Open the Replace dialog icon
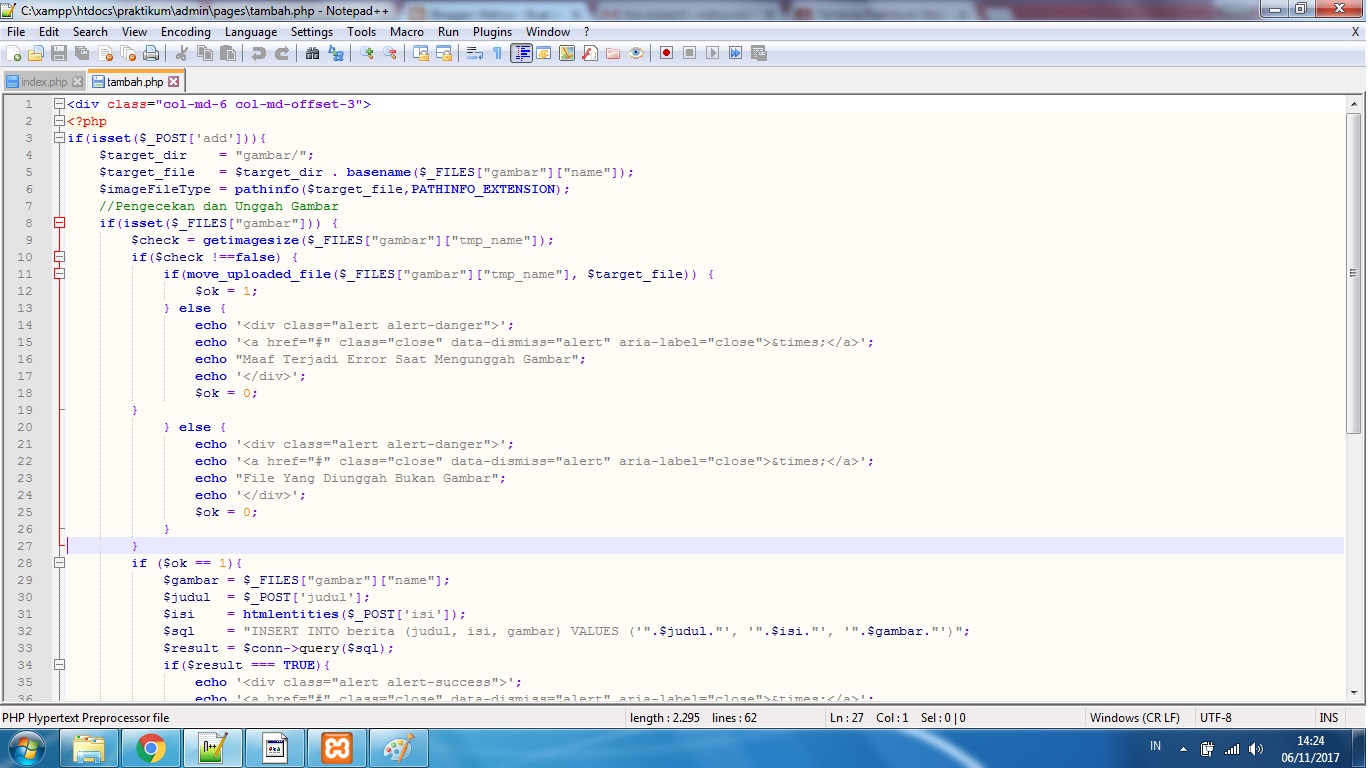1368x768 pixels. pos(336,53)
